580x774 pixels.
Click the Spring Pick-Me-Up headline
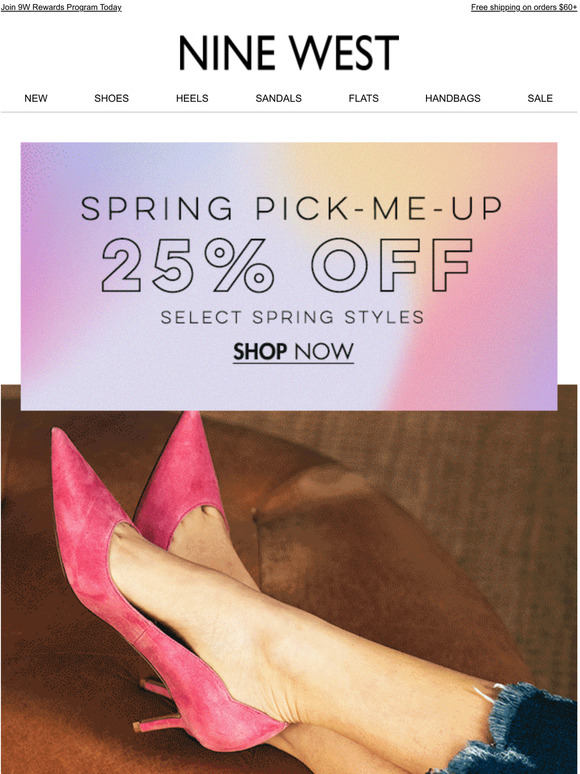(x=291, y=208)
